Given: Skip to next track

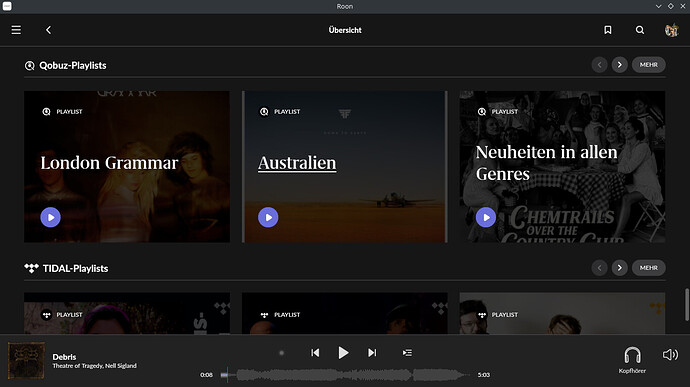Looking at the screenshot, I should 372,353.
